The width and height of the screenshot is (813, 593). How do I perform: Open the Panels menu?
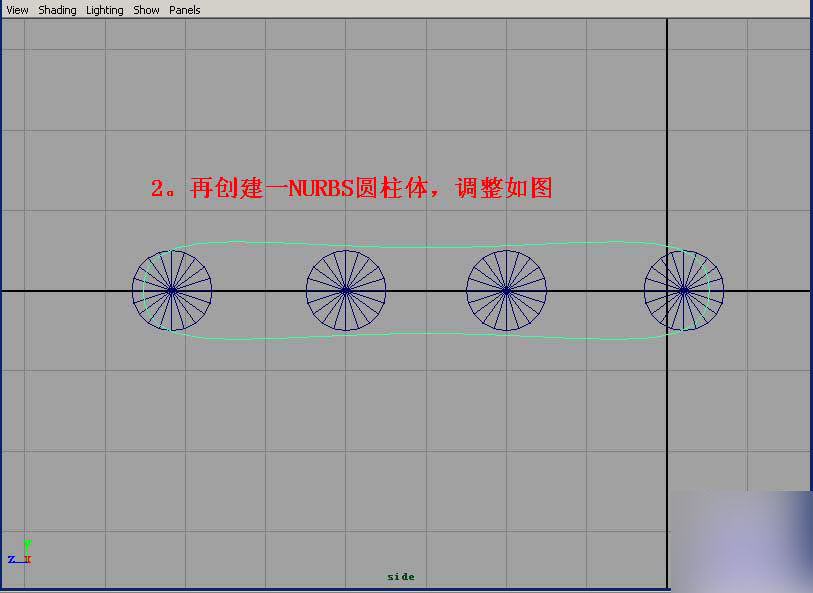click(x=185, y=9)
